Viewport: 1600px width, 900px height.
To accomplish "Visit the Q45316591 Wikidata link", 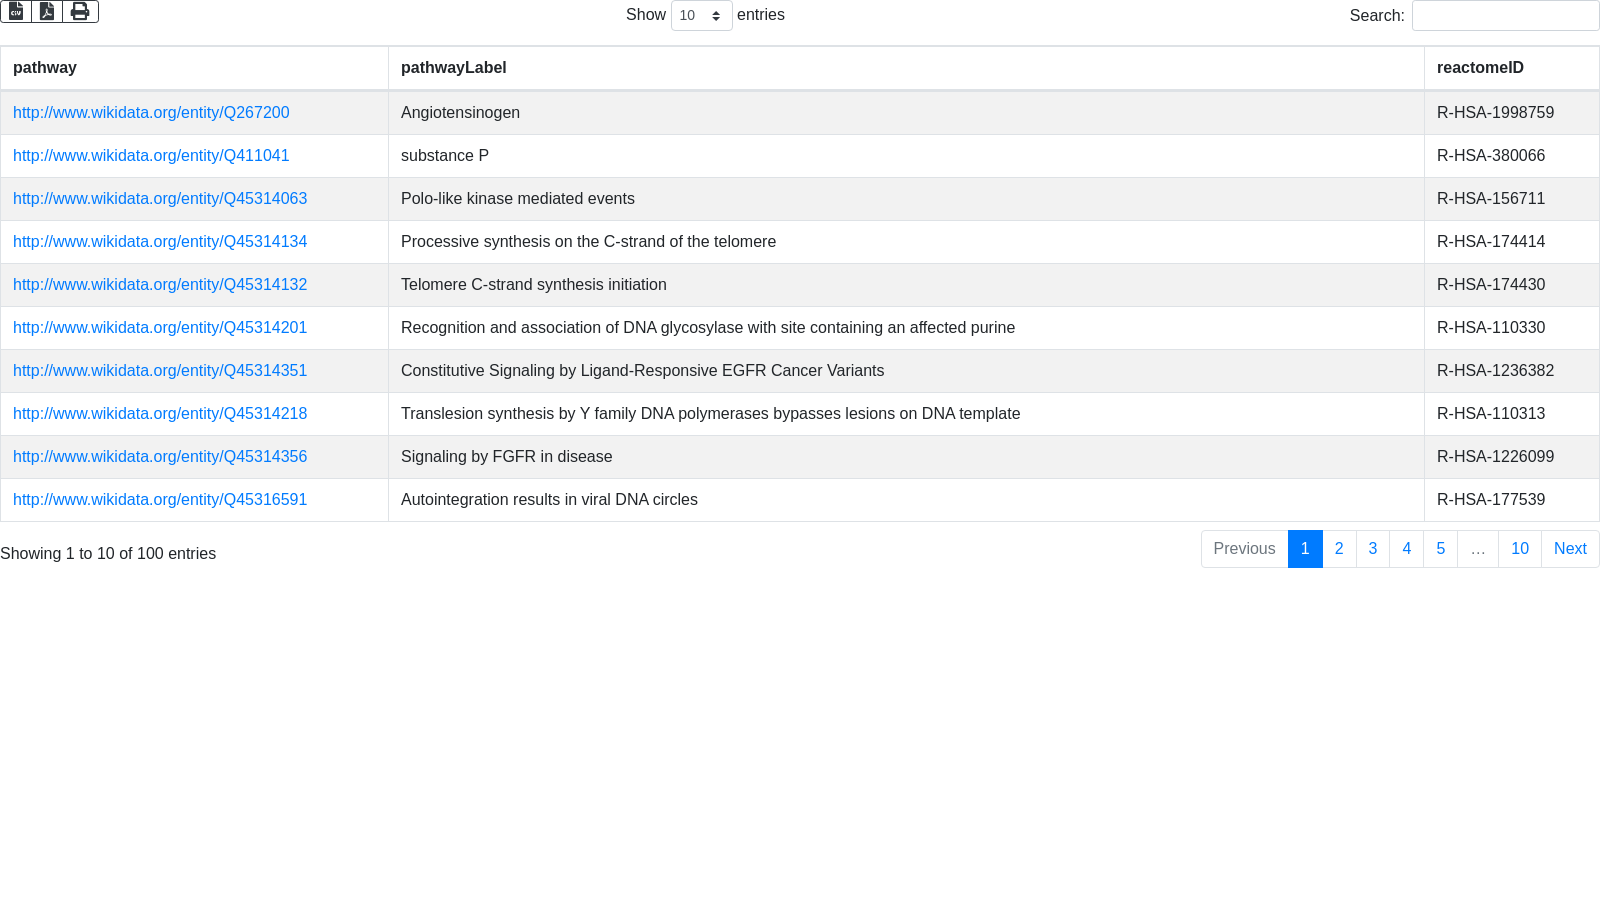I will pyautogui.click(x=160, y=500).
